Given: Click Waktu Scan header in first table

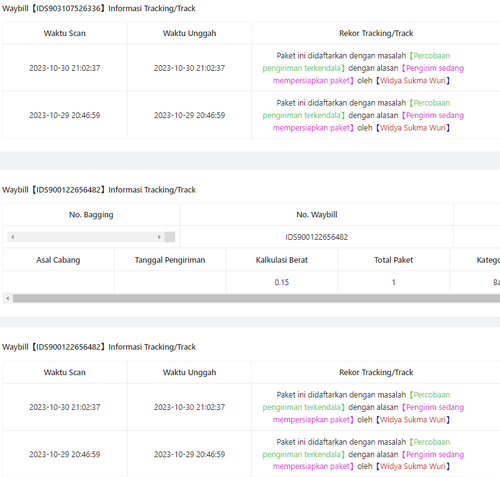Looking at the screenshot, I should 65,33.
